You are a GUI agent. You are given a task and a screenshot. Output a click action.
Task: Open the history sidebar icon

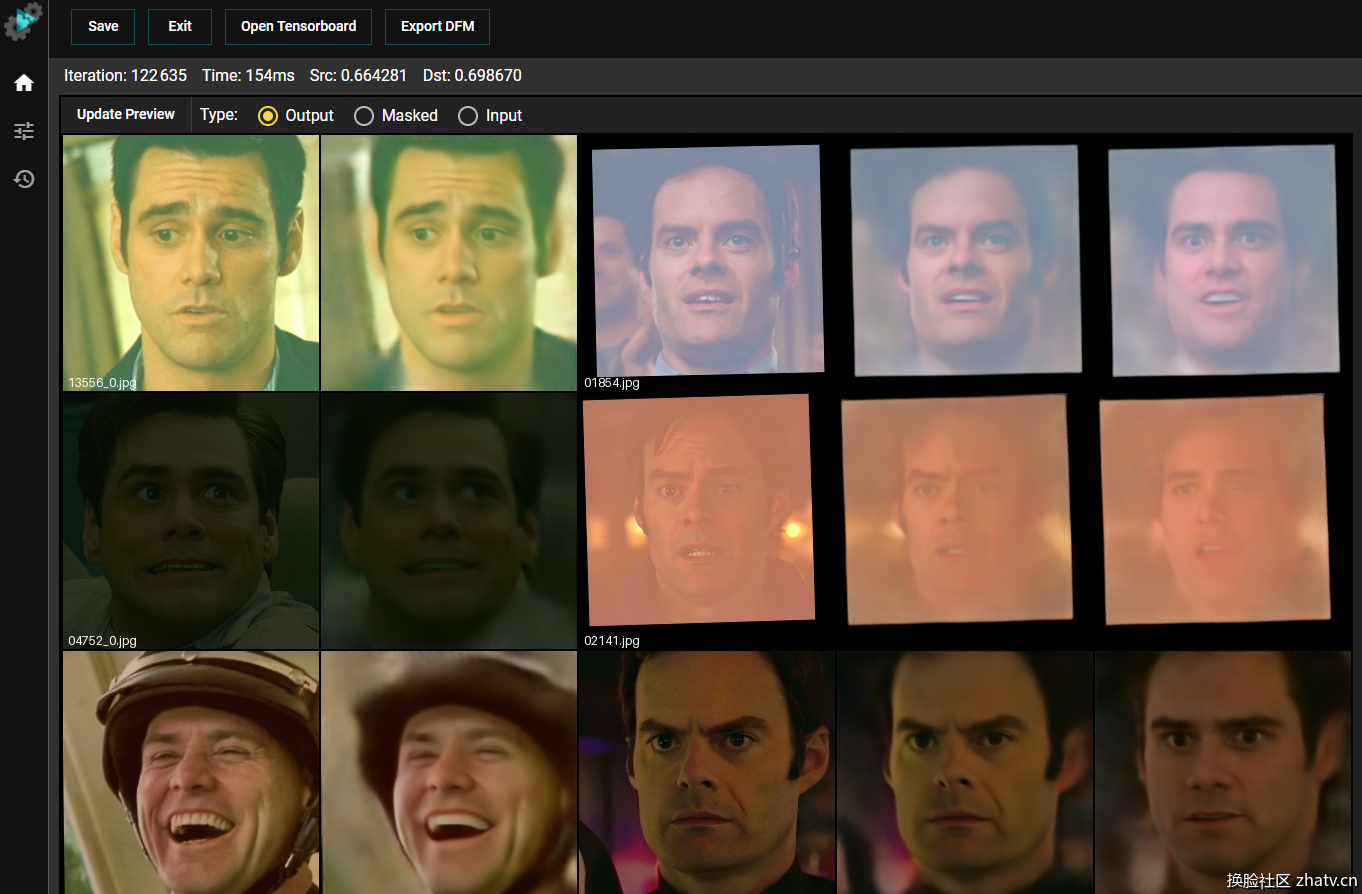(x=24, y=179)
